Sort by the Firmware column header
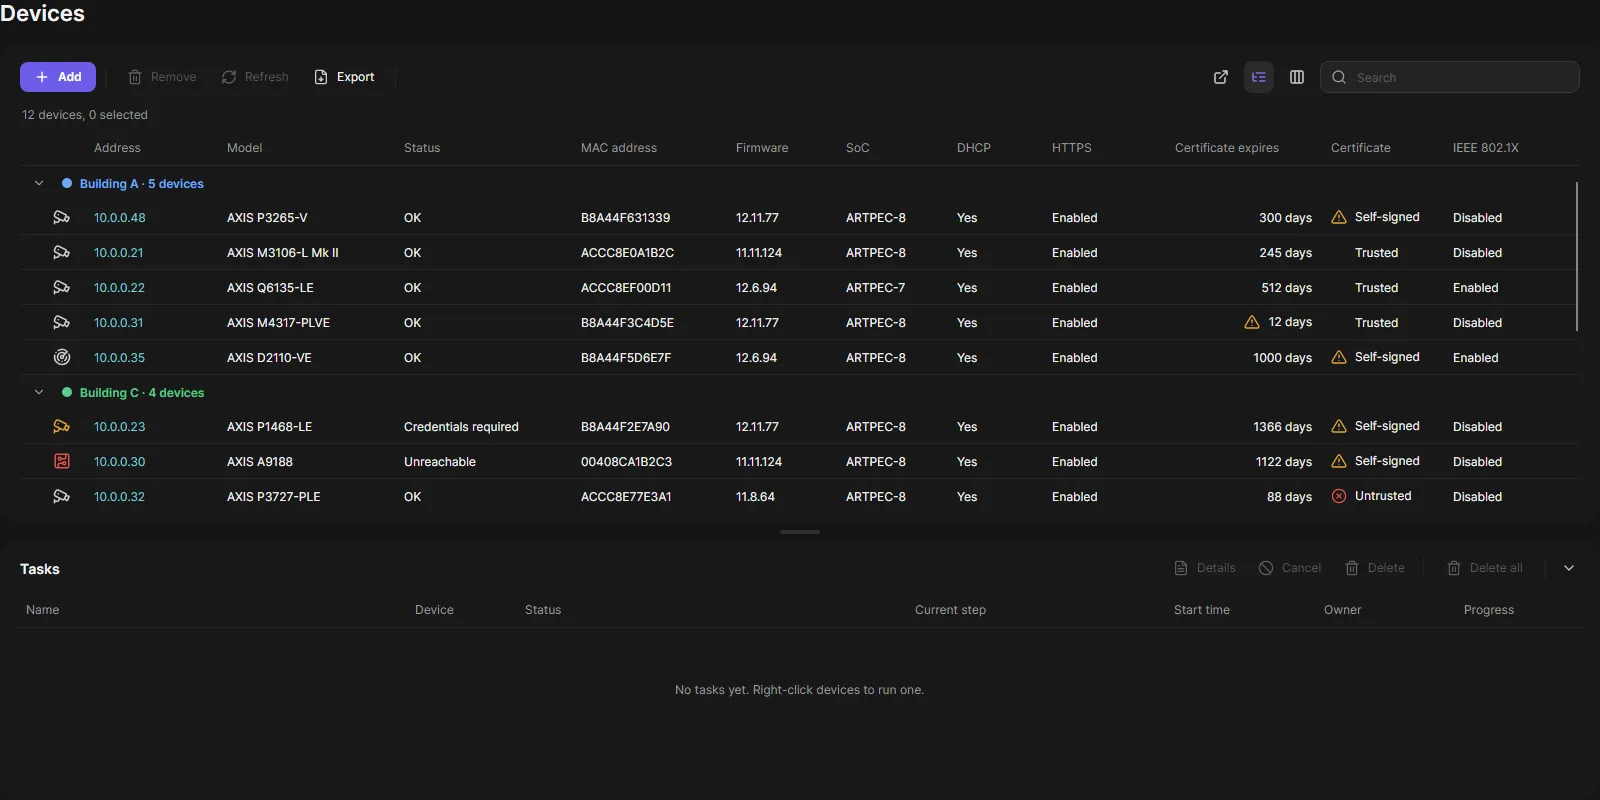The width and height of the screenshot is (1600, 800). pos(762,148)
